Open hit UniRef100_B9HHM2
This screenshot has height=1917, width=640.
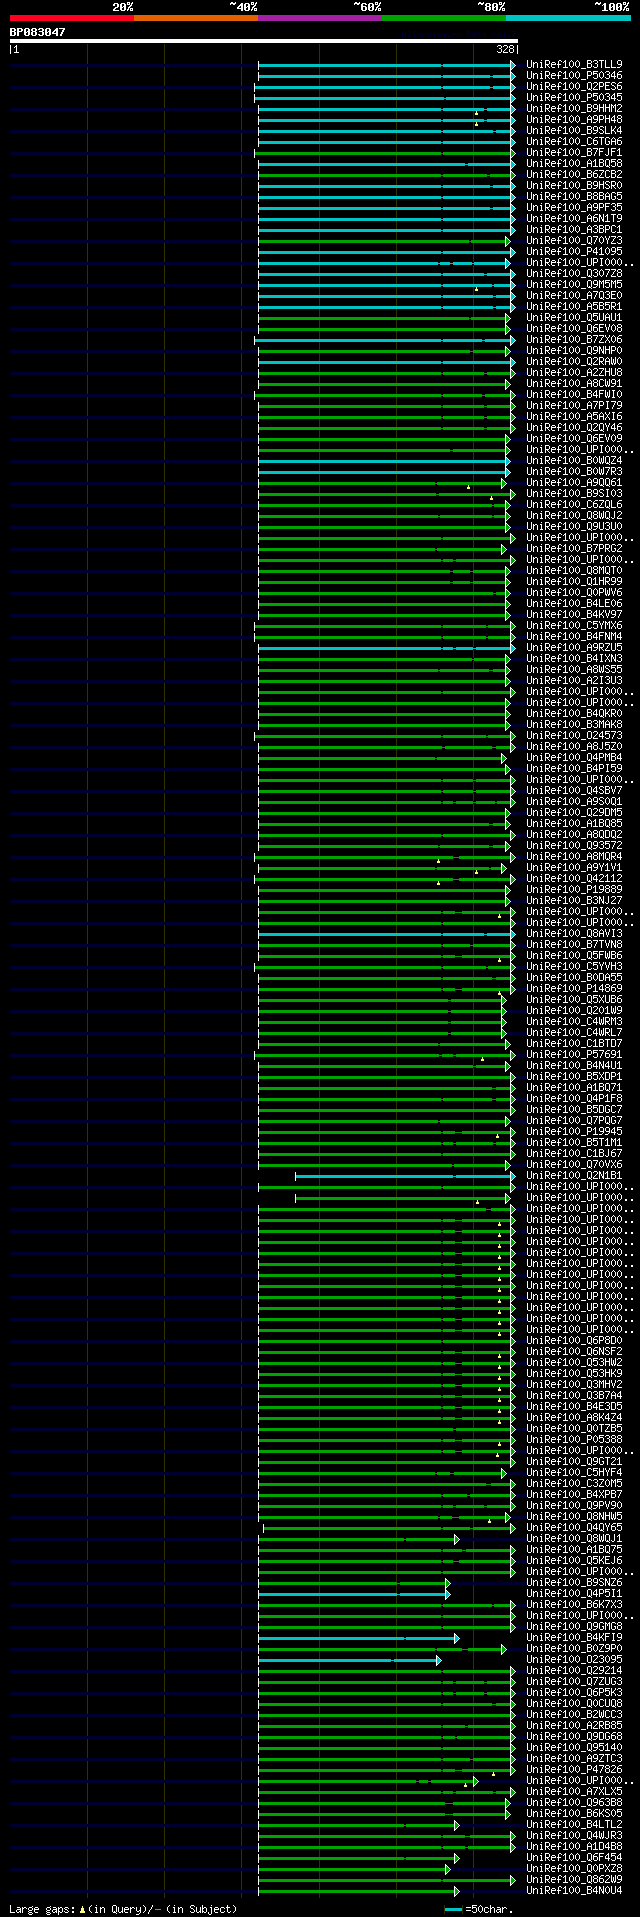pos(574,108)
